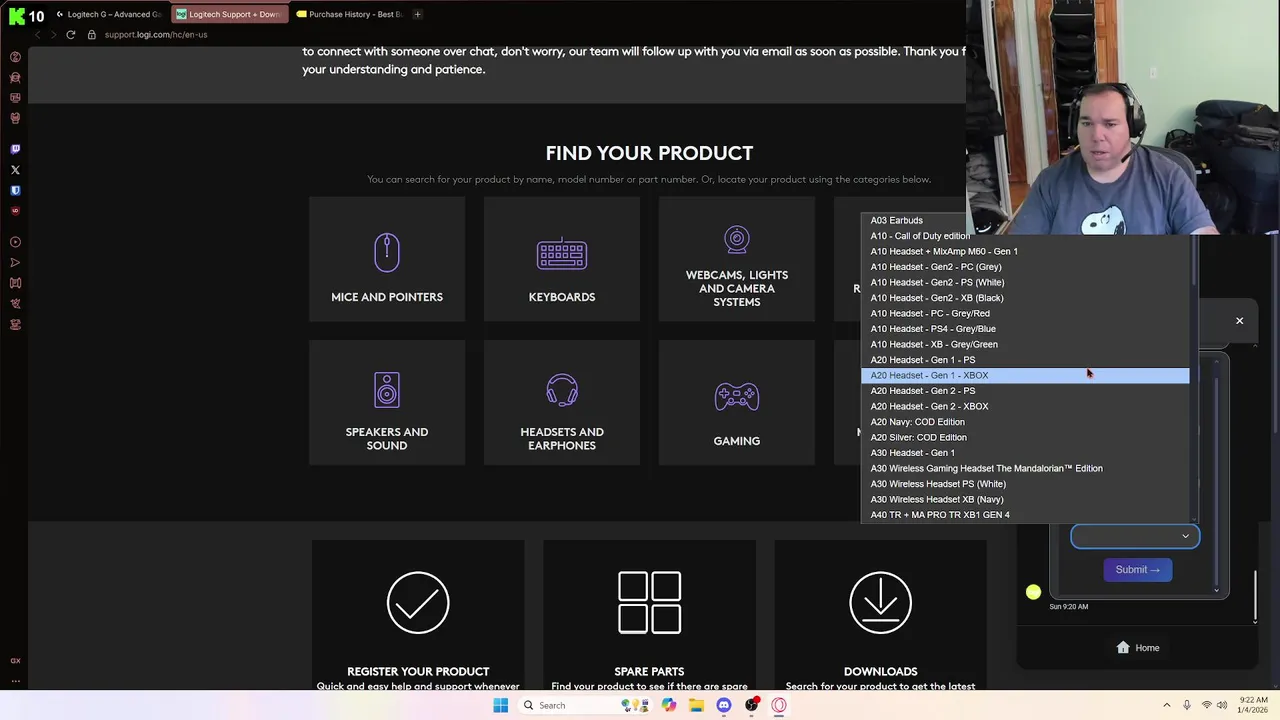1280x720 pixels.
Task: Open the Bitwarden shield sidebar icon
Action: 15,190
